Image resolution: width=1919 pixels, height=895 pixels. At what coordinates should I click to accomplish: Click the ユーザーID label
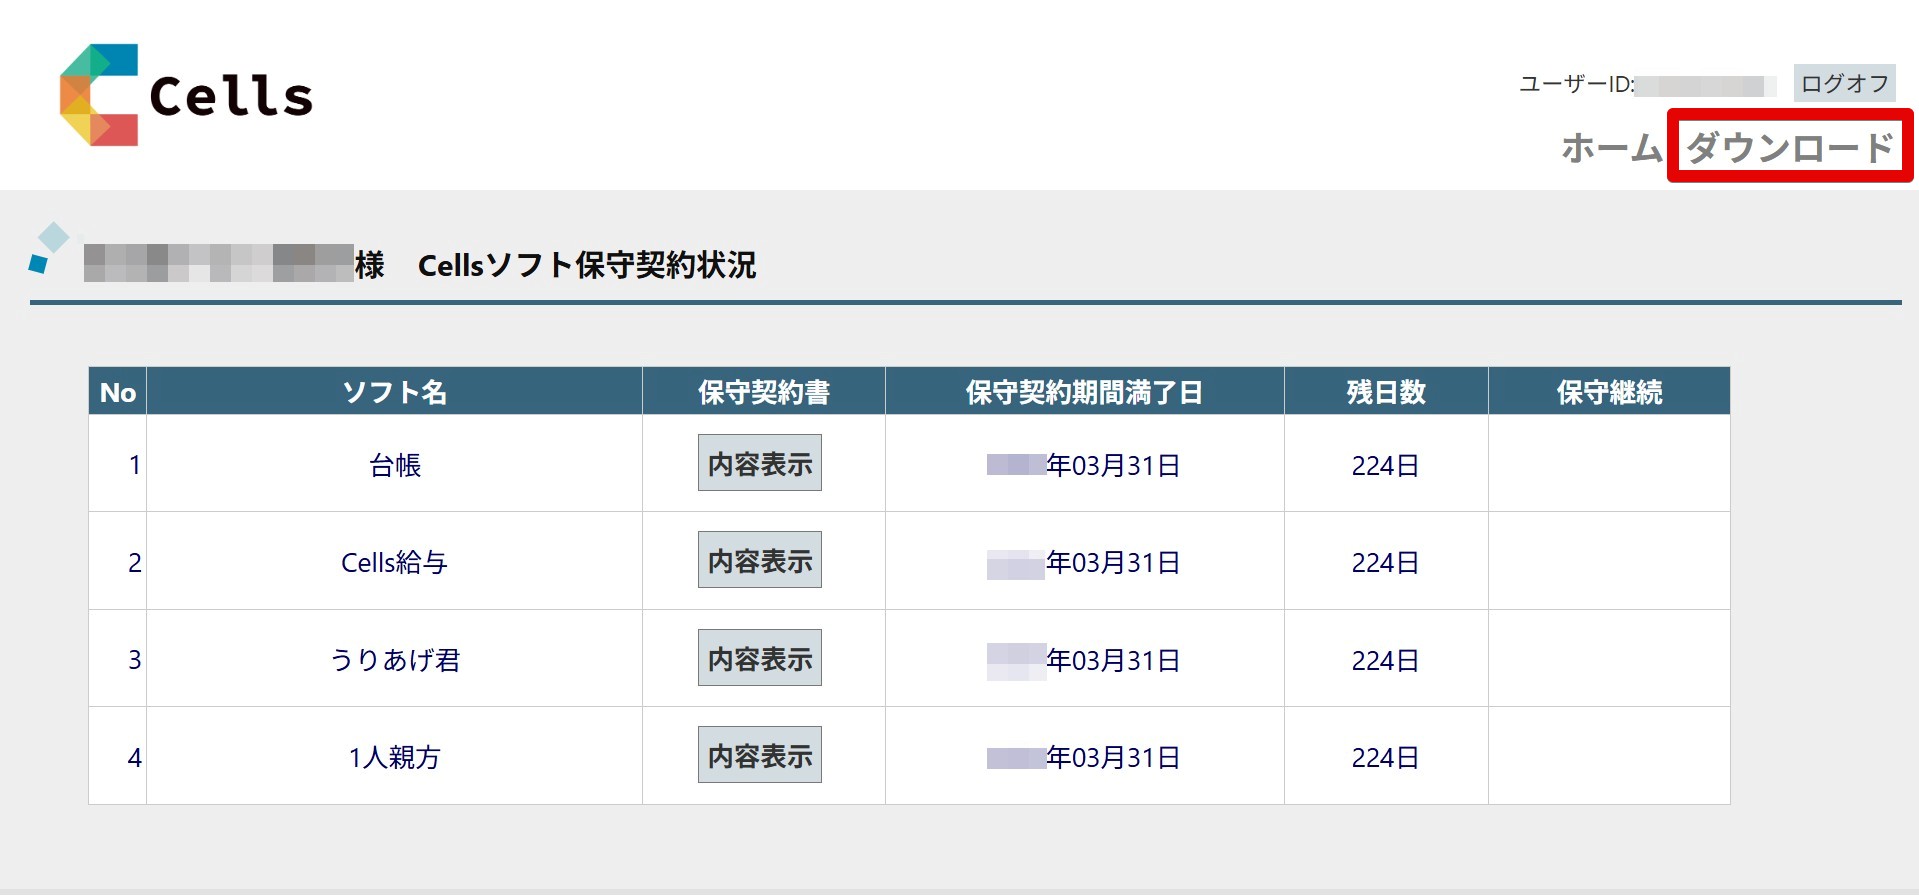pos(1575,85)
